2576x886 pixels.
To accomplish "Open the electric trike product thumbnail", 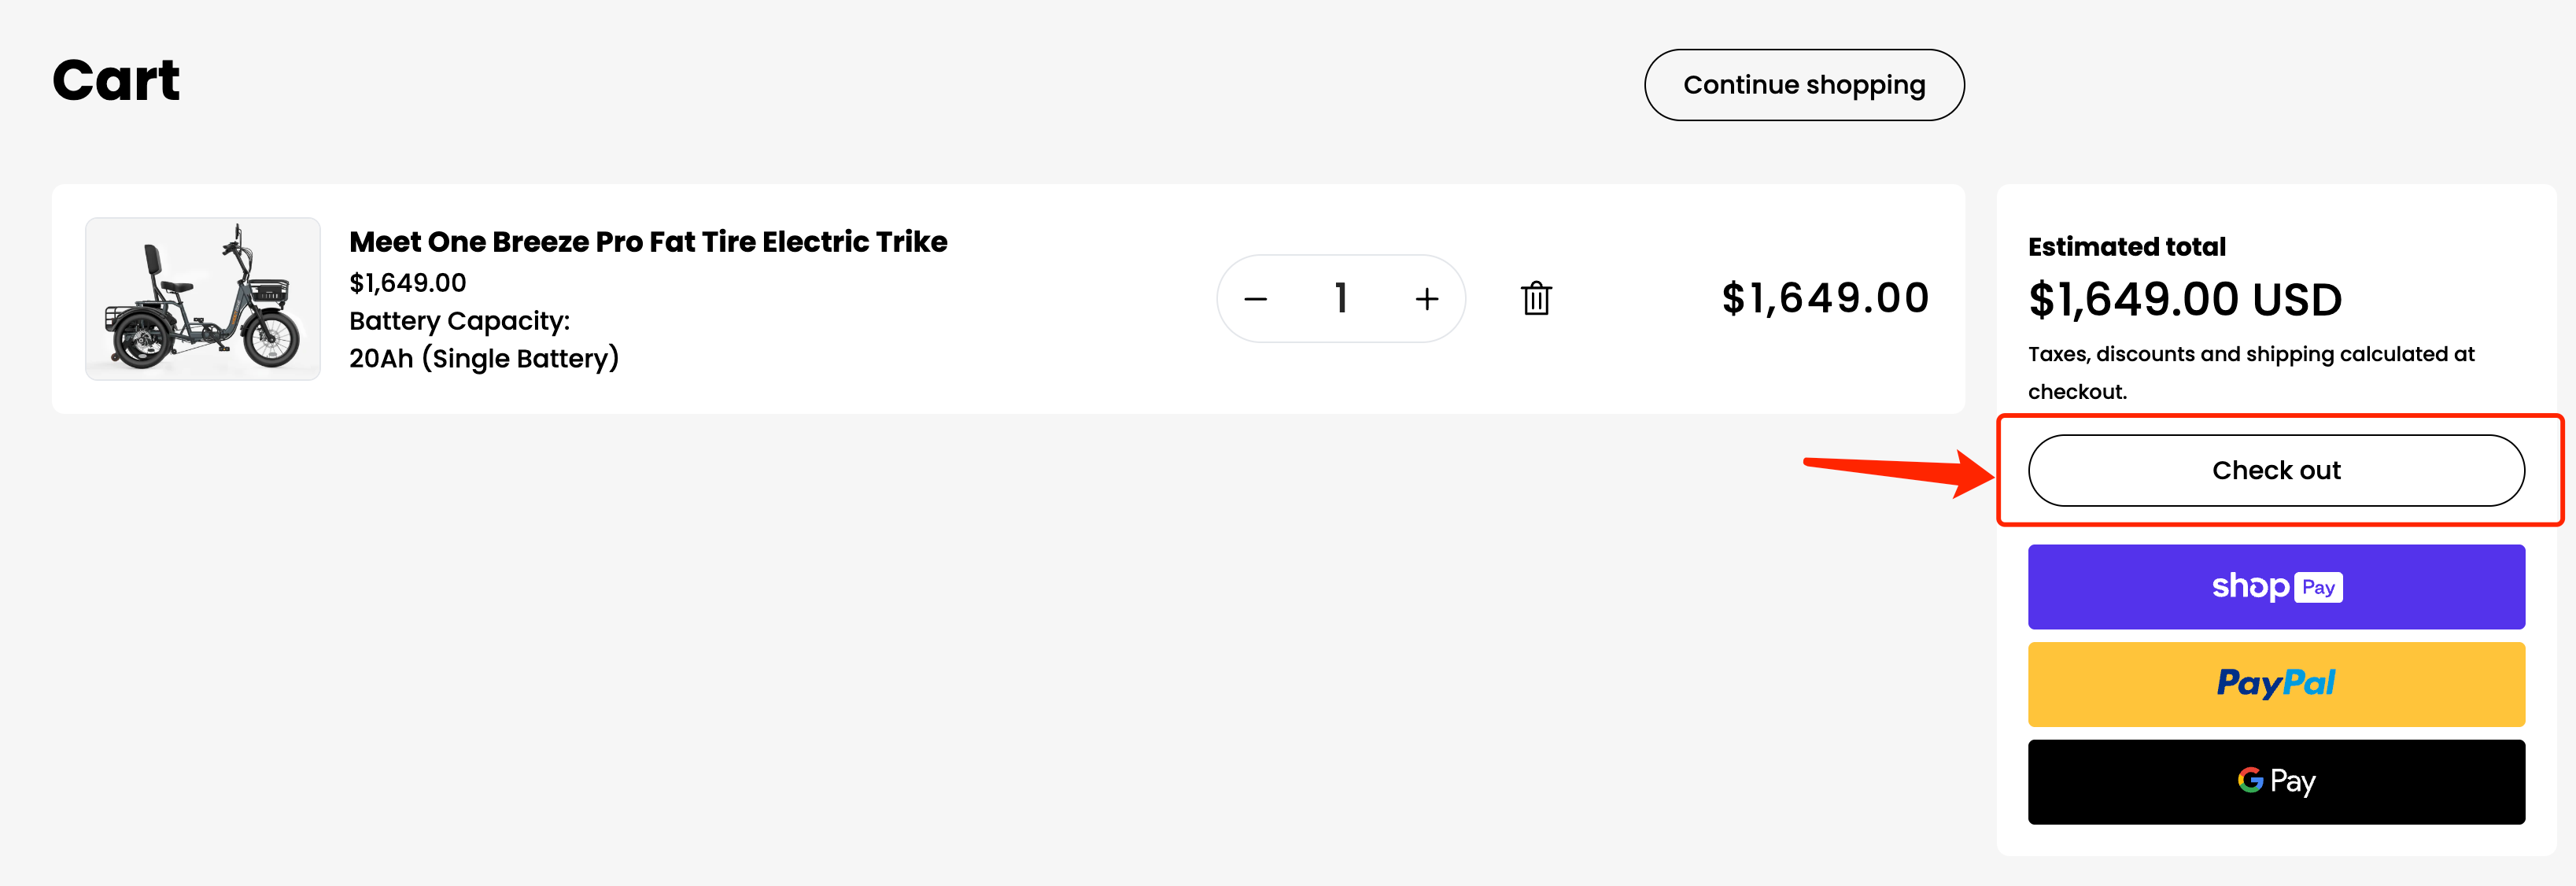I will click(x=203, y=298).
